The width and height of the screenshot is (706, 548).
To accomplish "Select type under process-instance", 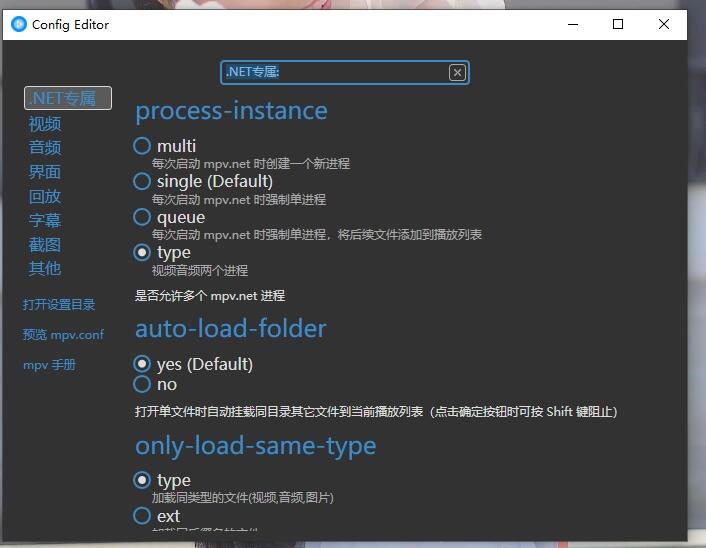I will coord(142,253).
